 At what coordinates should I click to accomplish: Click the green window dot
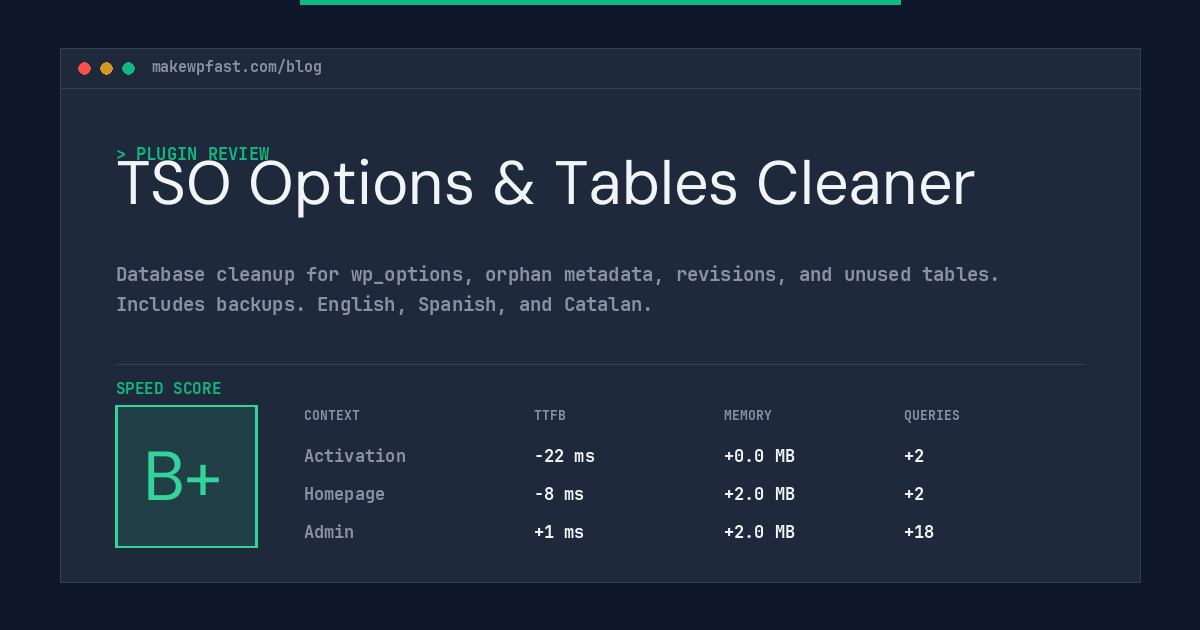tap(128, 68)
